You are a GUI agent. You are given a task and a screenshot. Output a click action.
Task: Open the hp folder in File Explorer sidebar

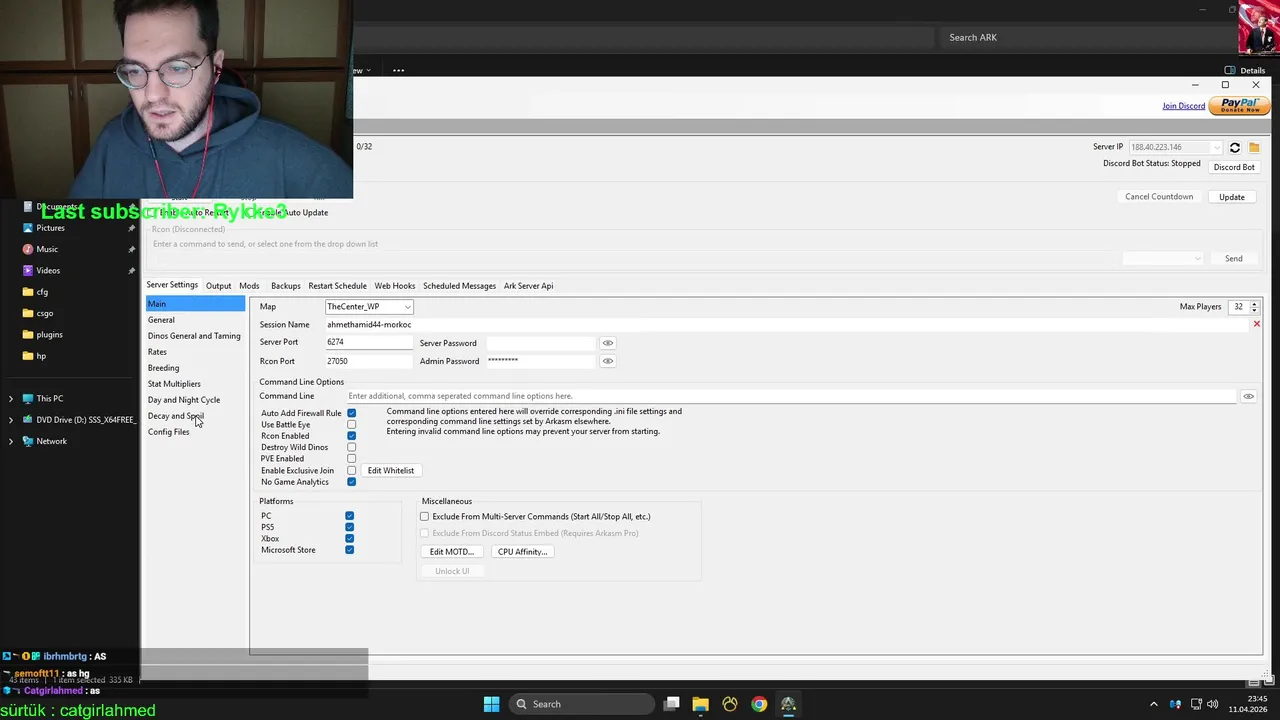[41, 356]
